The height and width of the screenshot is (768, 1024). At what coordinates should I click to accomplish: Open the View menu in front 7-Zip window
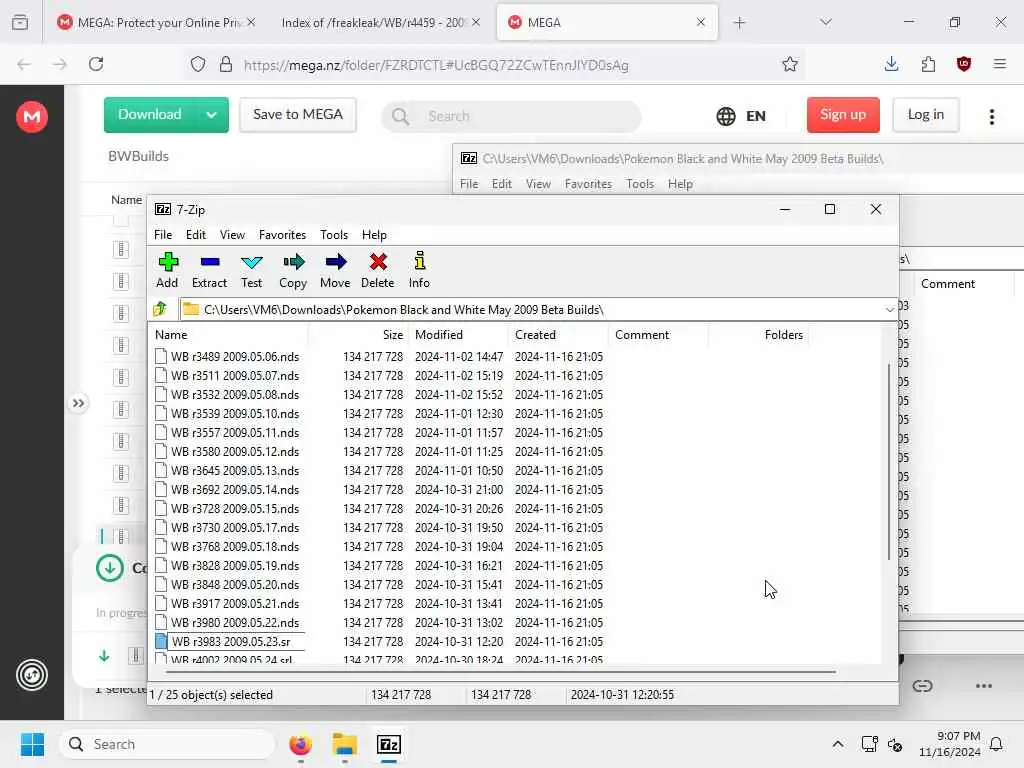tap(232, 234)
